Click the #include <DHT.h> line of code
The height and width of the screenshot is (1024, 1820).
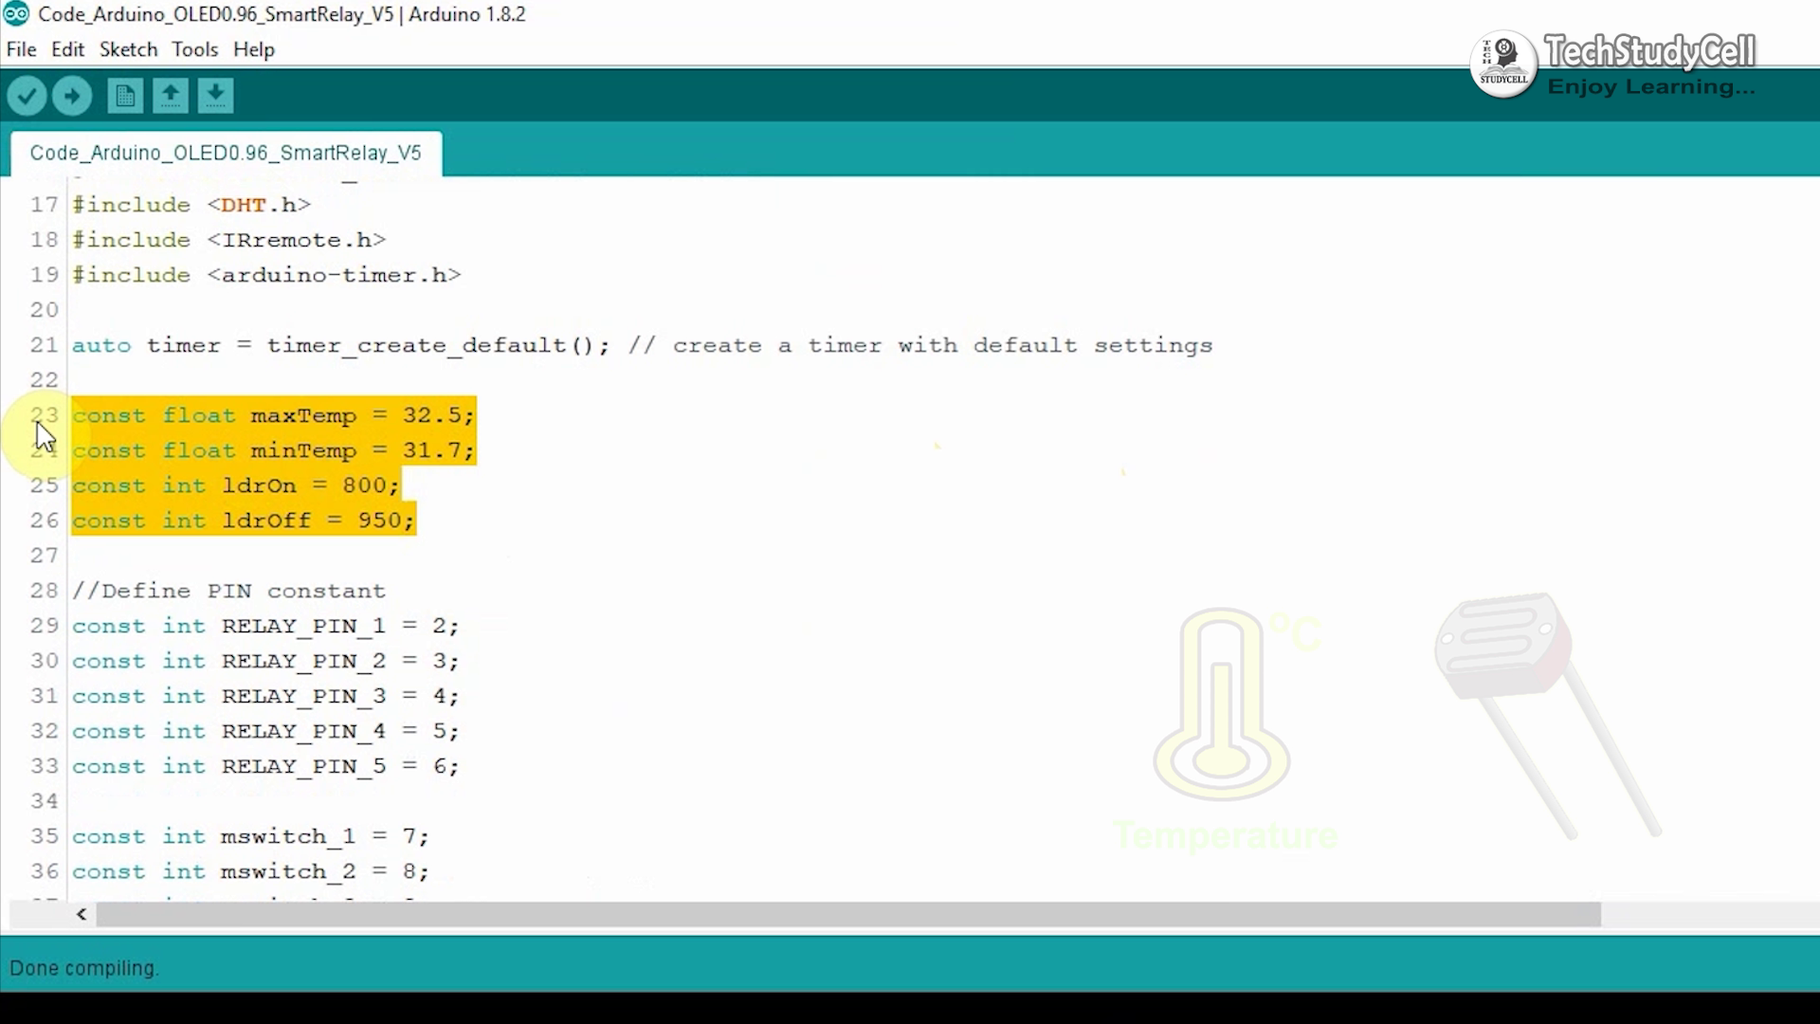tap(190, 204)
